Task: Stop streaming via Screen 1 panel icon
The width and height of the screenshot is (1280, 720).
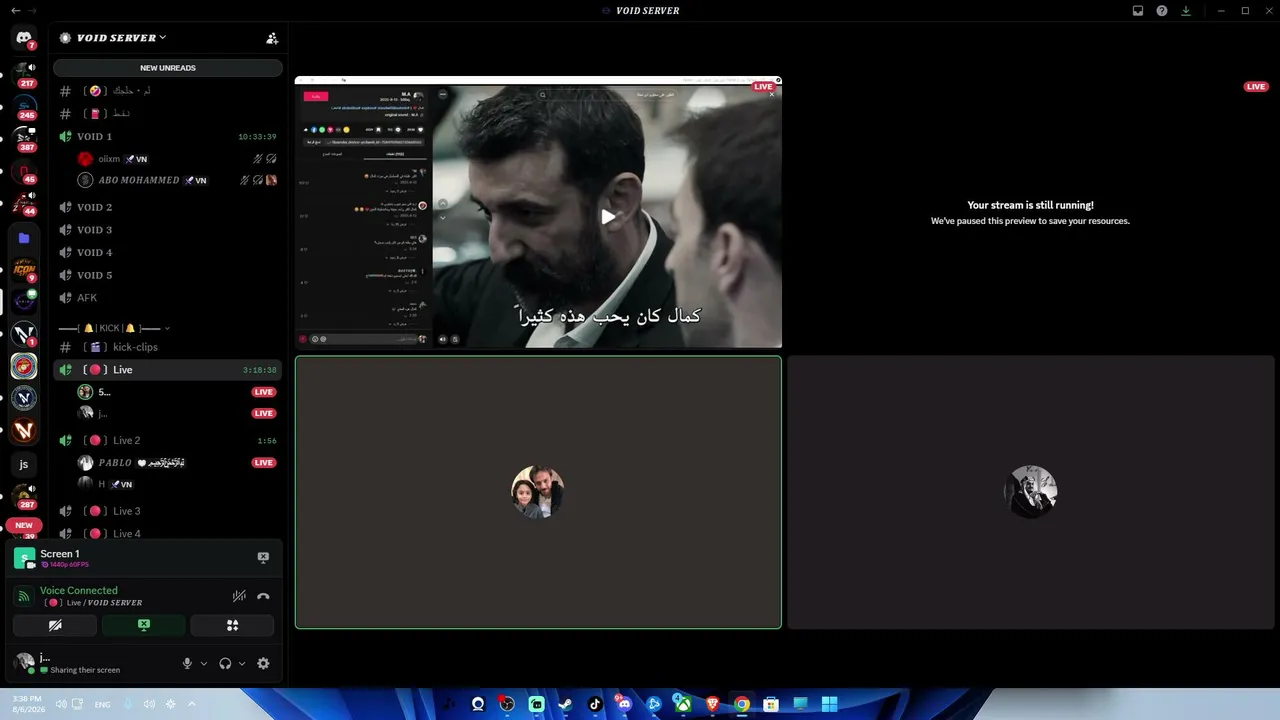Action: pyautogui.click(x=263, y=558)
